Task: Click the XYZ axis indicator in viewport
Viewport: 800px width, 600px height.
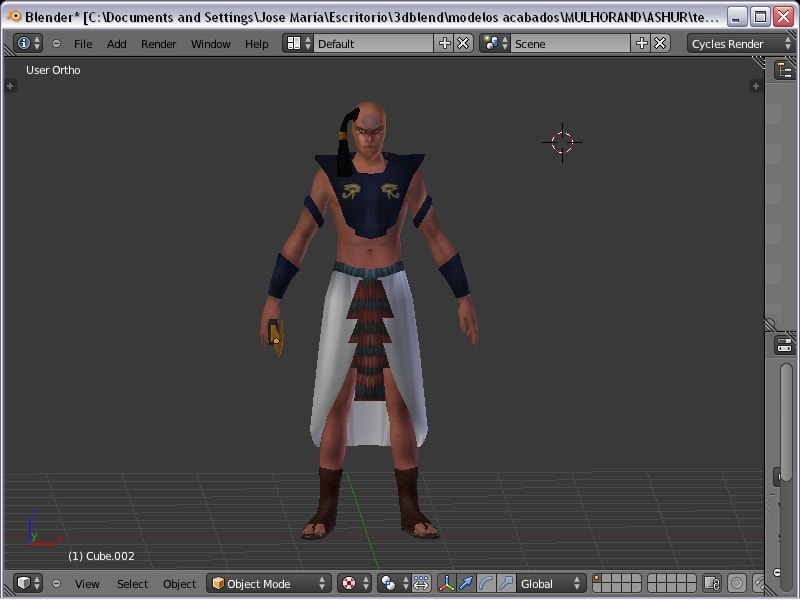Action: (x=44, y=529)
